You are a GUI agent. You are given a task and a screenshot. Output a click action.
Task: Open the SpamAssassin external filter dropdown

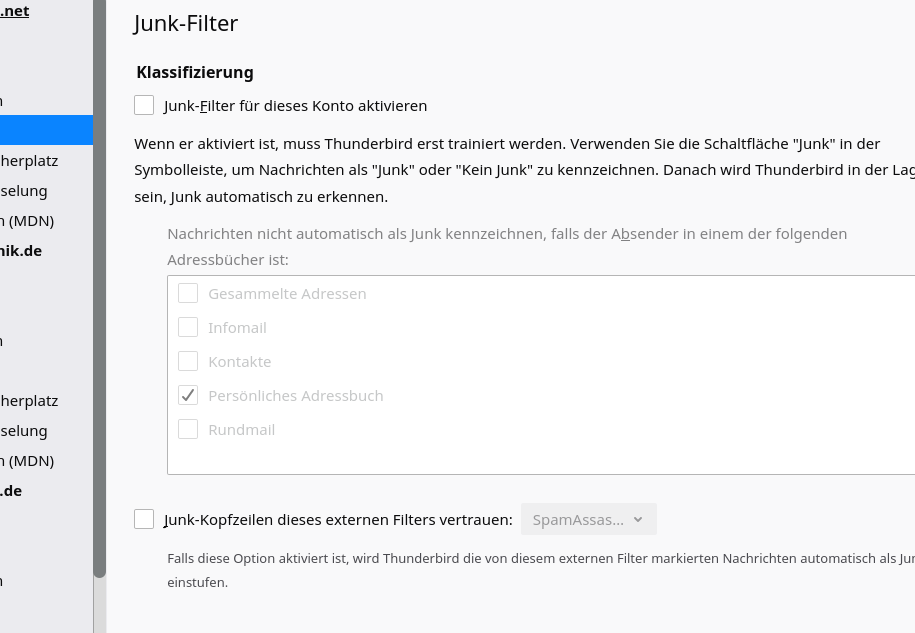pos(588,519)
